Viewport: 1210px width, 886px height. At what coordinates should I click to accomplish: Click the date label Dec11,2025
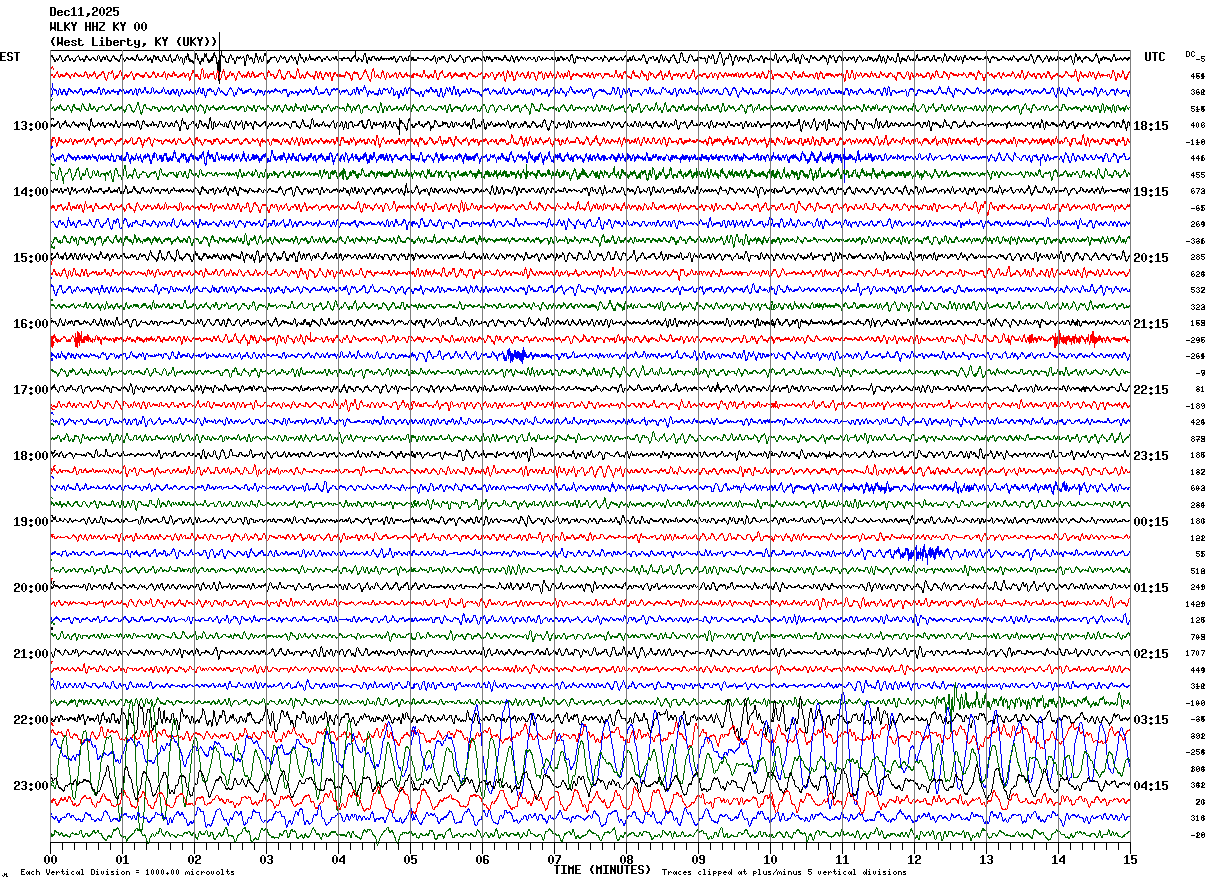tap(84, 12)
